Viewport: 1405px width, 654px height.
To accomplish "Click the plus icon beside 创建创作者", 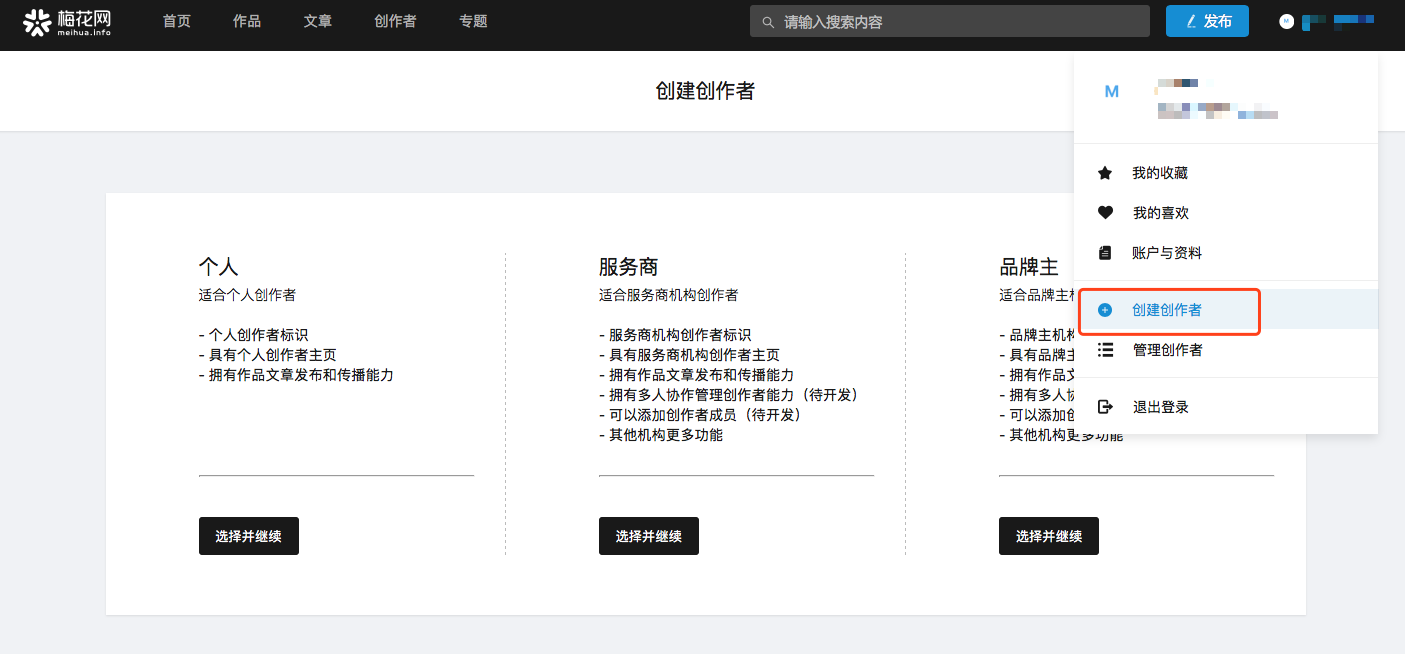I will [1105, 310].
